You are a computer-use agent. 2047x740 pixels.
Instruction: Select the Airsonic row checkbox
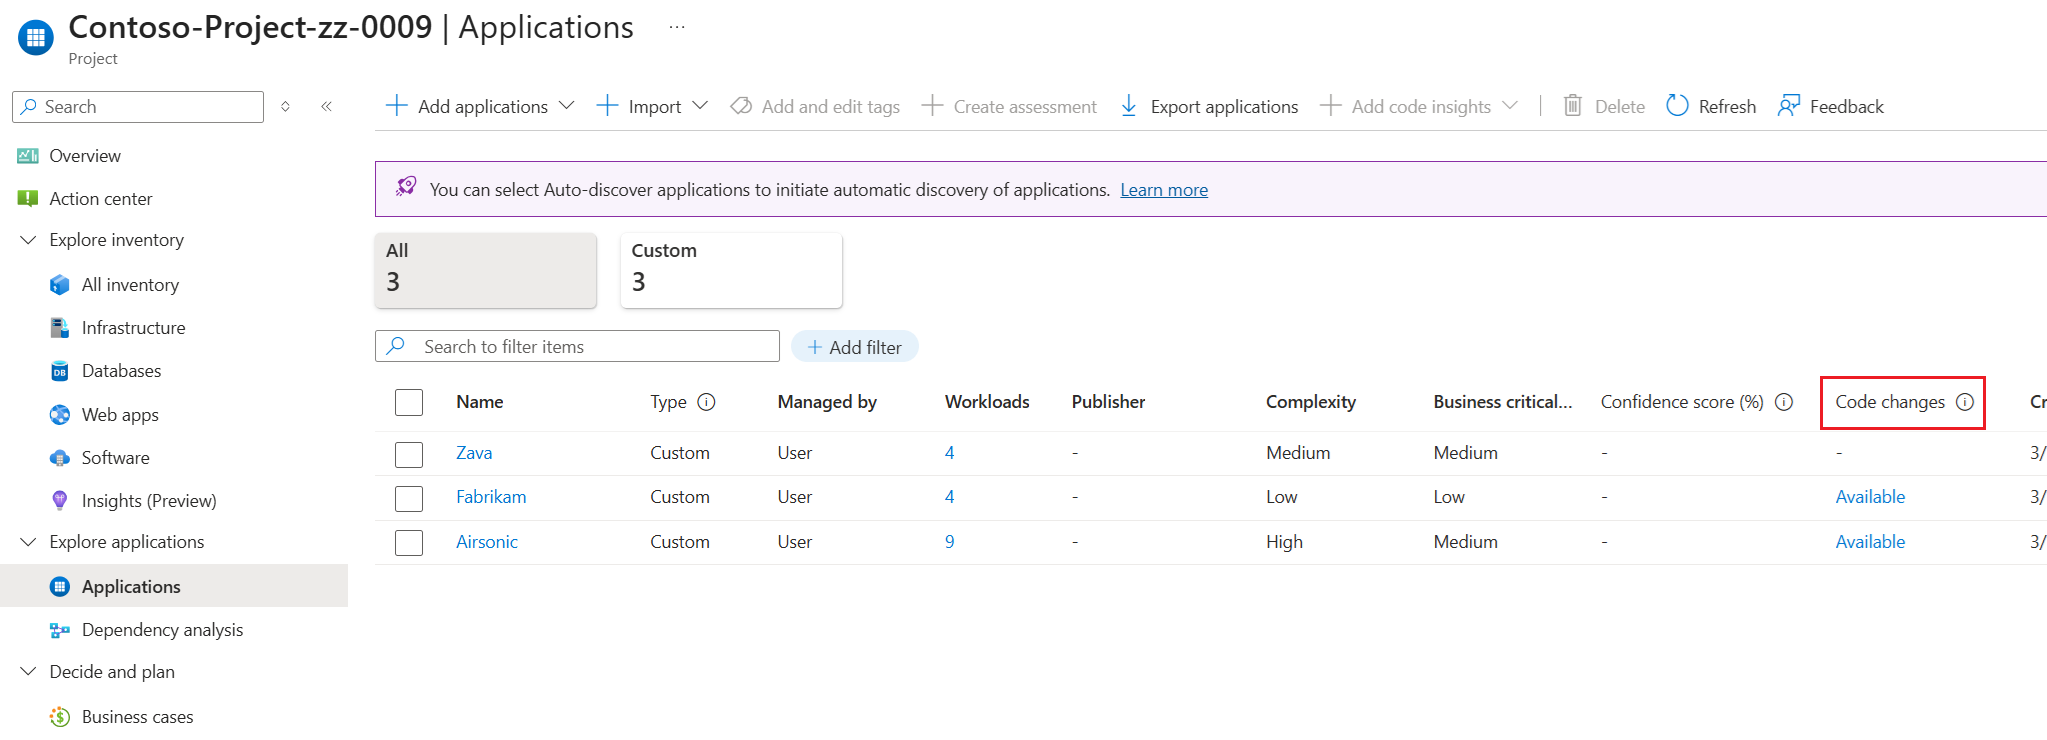409,543
